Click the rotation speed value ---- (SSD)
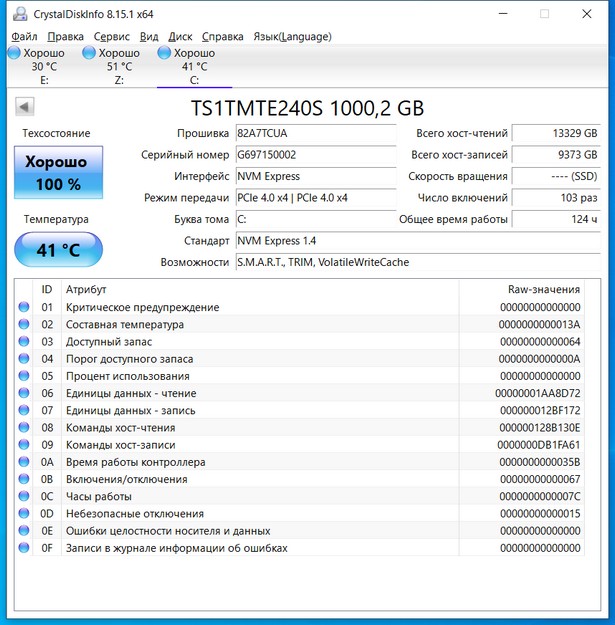 tap(556, 176)
